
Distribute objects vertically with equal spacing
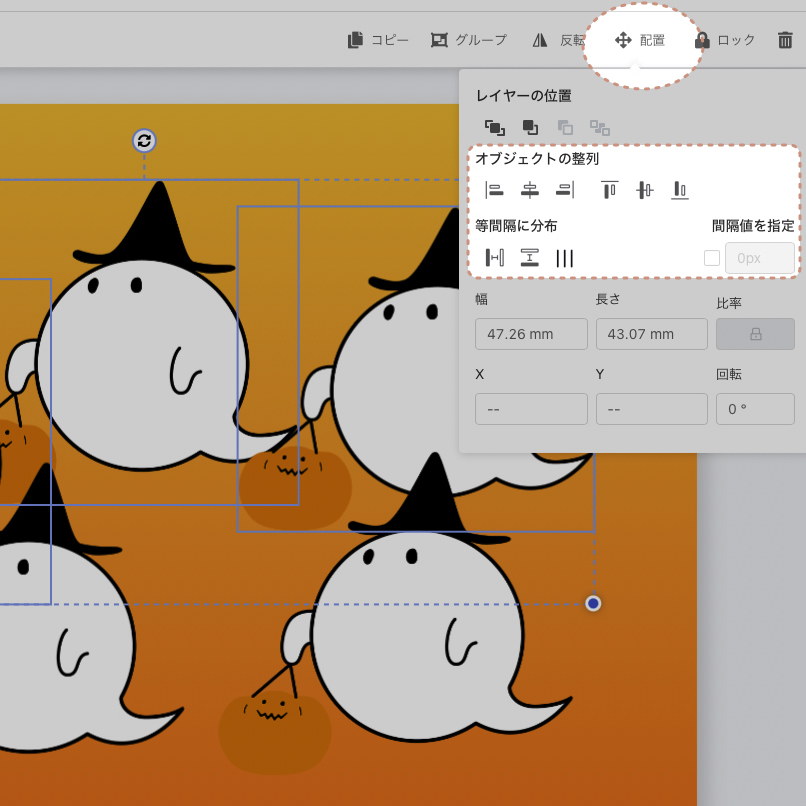tap(530, 258)
